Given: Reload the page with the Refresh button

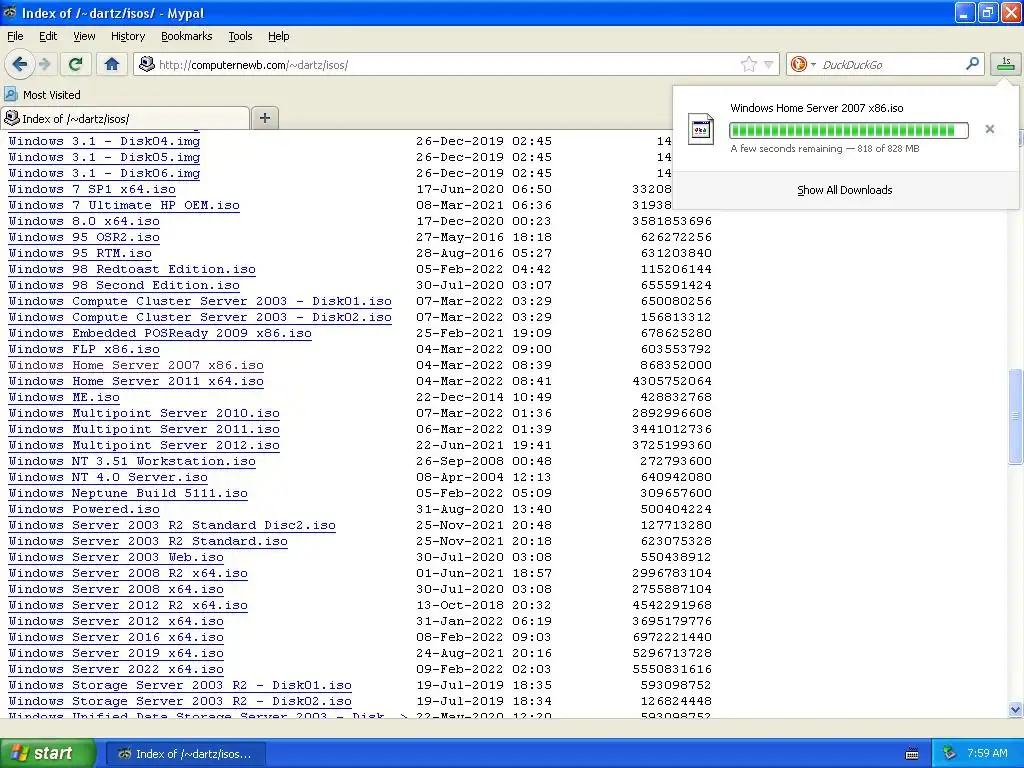Looking at the screenshot, I should 76,64.
